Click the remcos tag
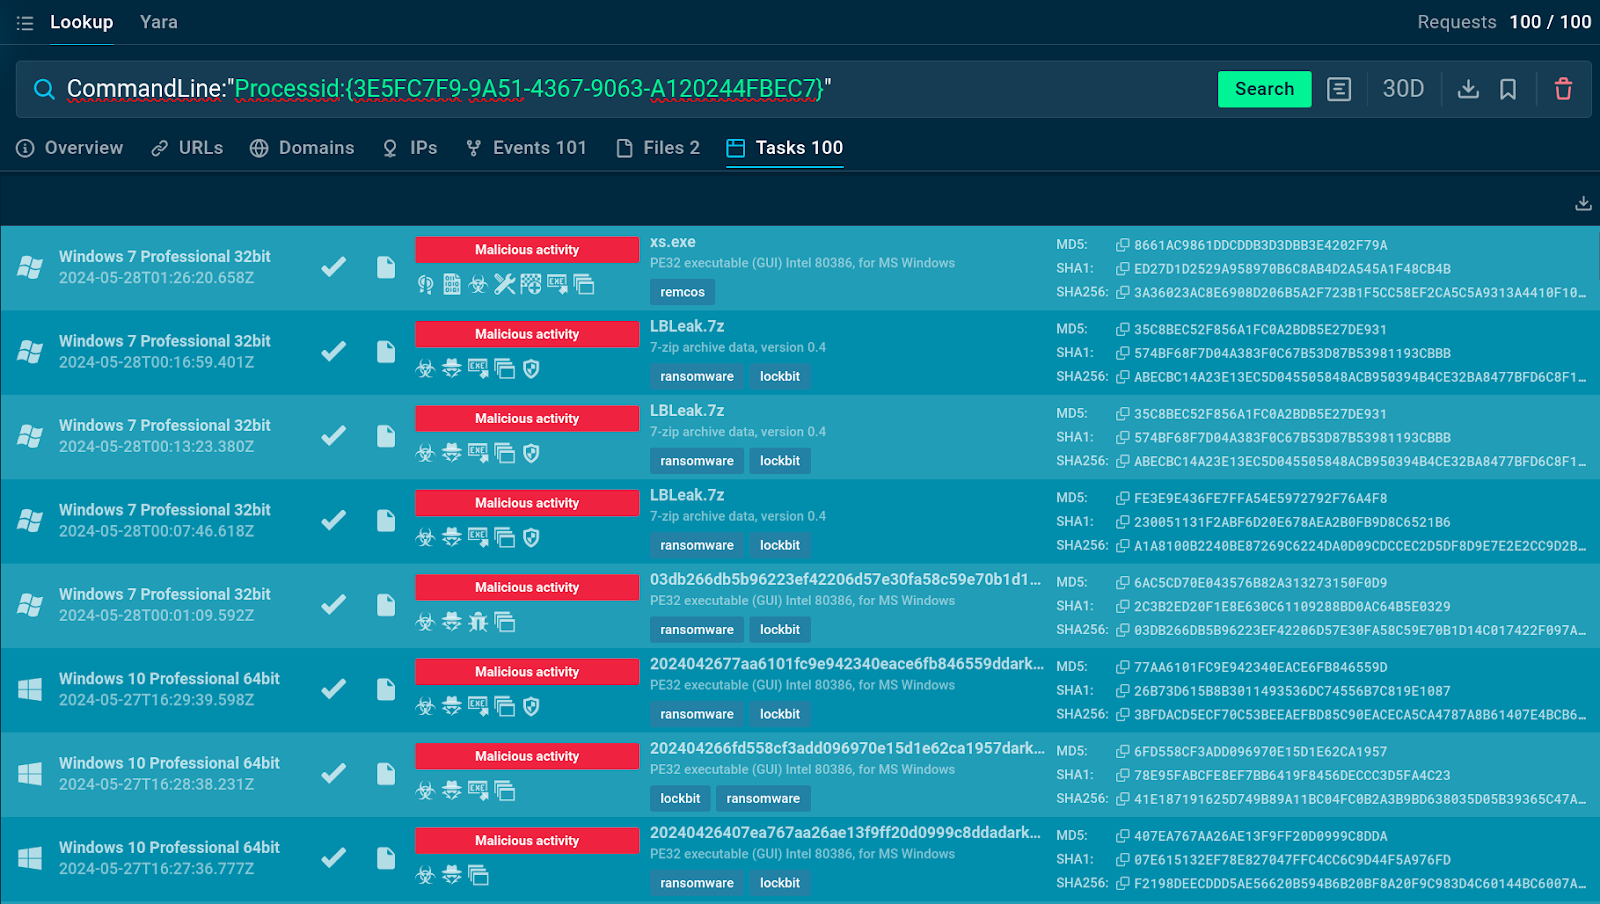Screen dimensions: 1600x904 [682, 292]
